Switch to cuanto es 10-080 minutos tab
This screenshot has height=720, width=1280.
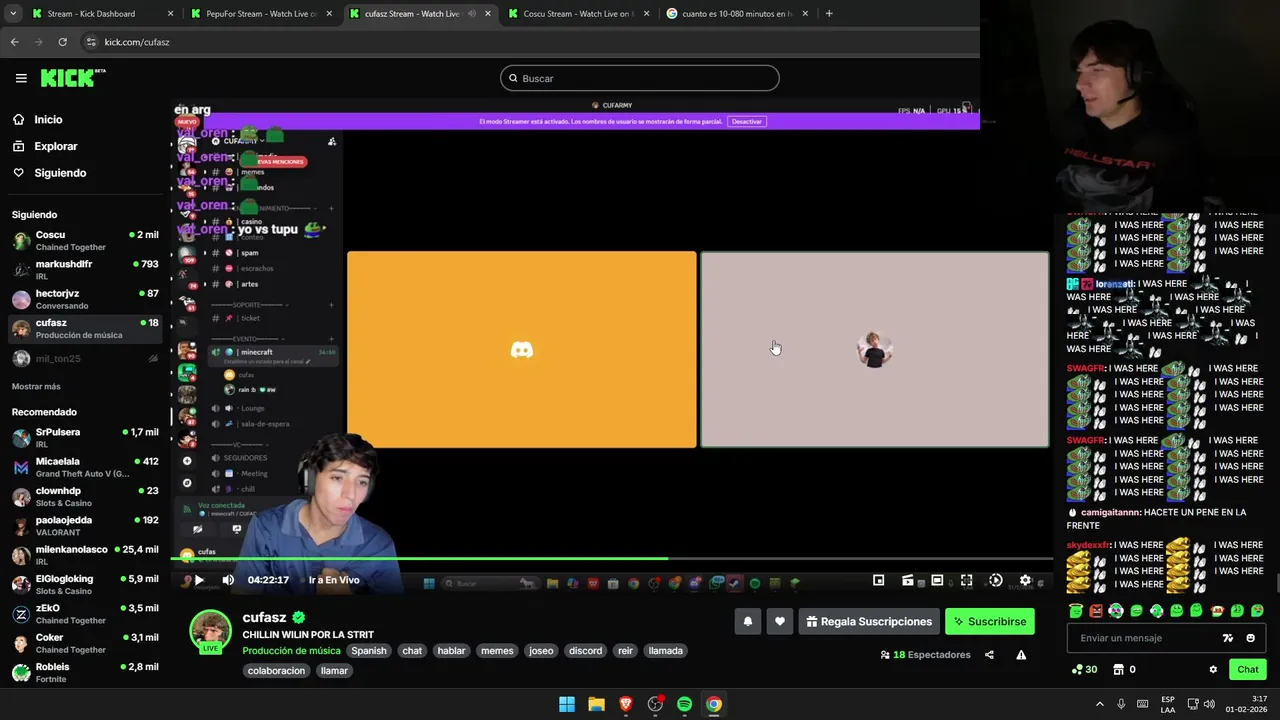(x=737, y=14)
